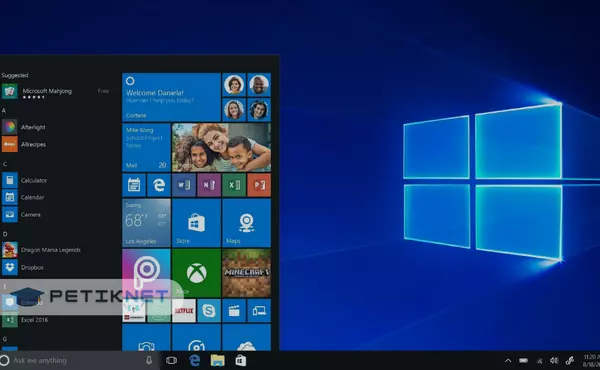Open the Store tile
The width and height of the screenshot is (600, 370).
pos(196,223)
